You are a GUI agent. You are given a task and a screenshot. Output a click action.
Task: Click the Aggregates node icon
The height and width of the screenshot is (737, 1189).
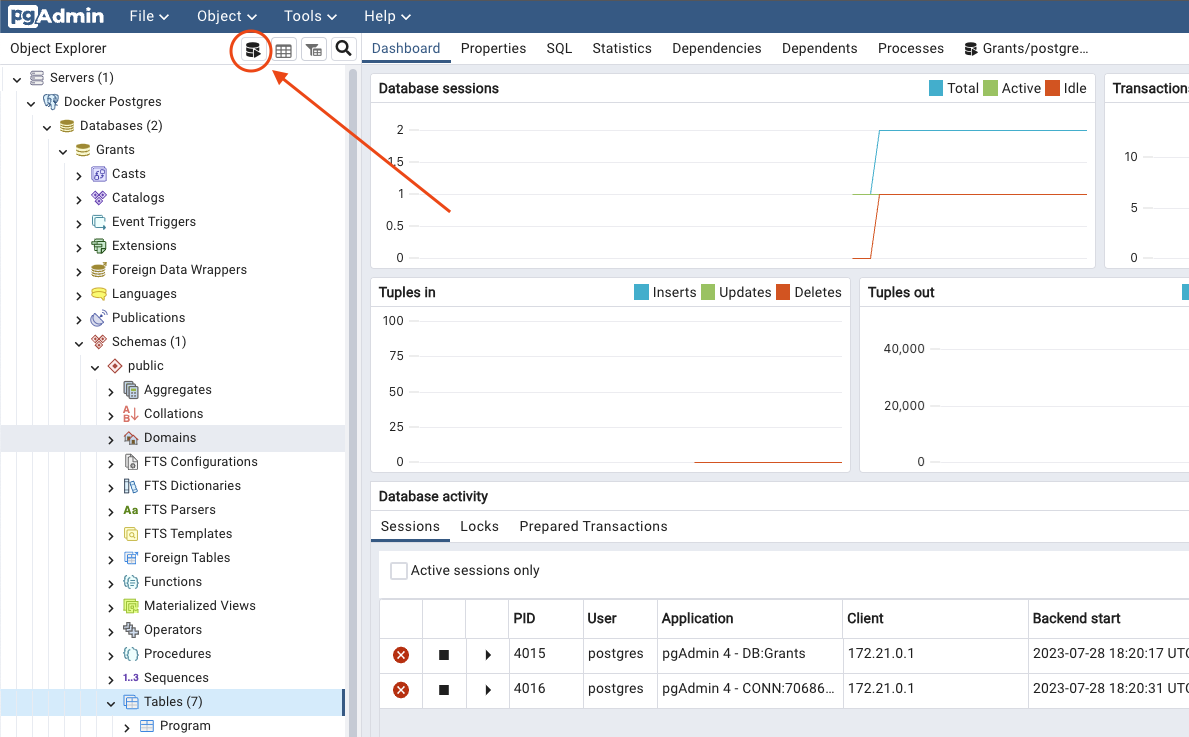tap(130, 390)
